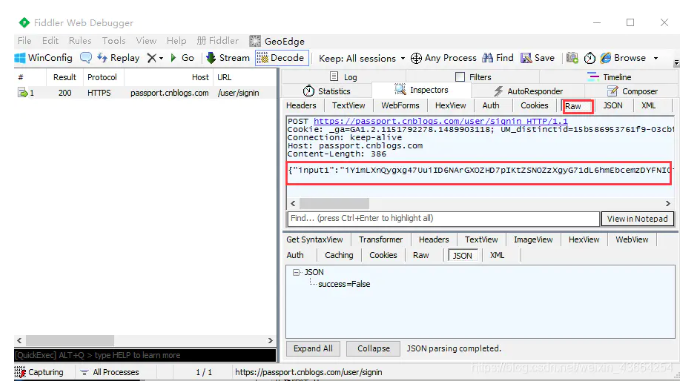Click the WinConfig Windows logo icon
This screenshot has width=685, height=386.
click(x=20, y=58)
